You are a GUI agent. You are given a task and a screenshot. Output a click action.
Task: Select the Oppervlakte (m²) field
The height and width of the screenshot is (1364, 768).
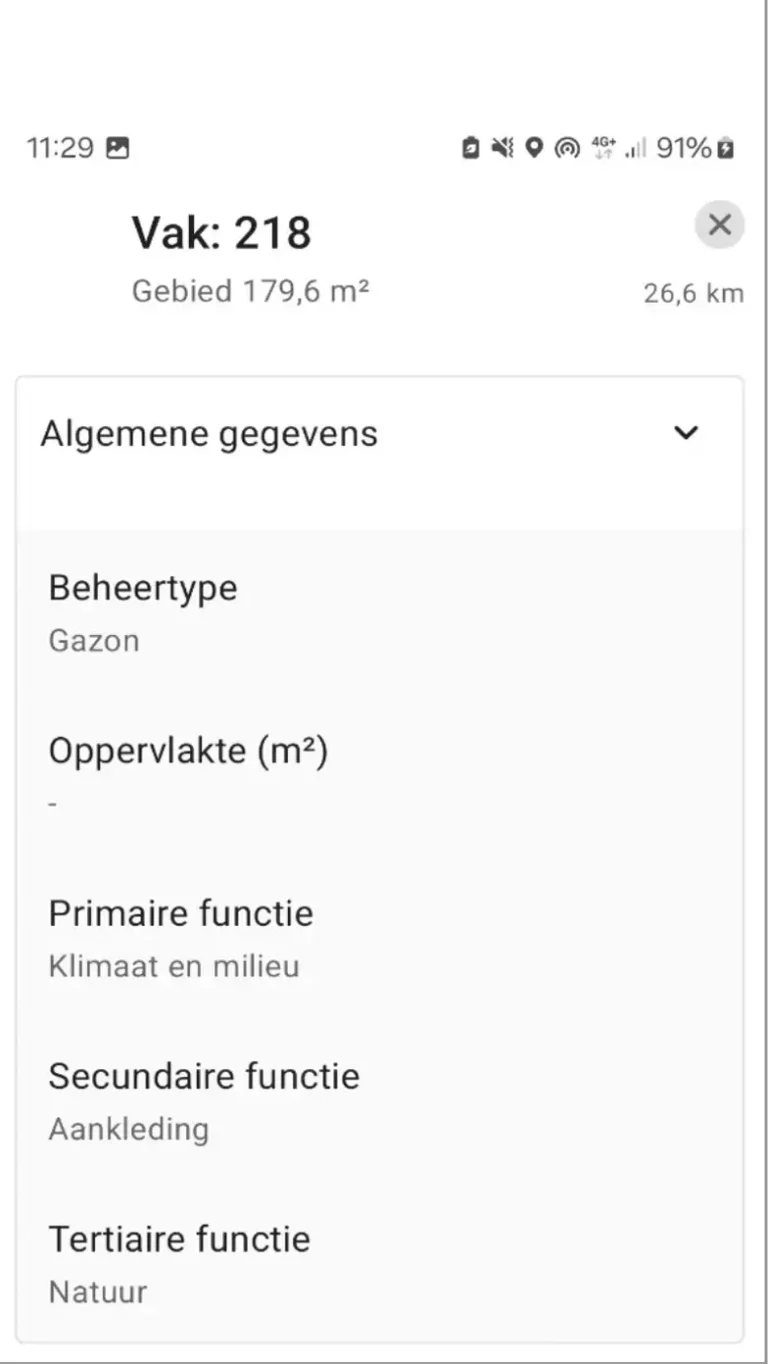point(188,775)
